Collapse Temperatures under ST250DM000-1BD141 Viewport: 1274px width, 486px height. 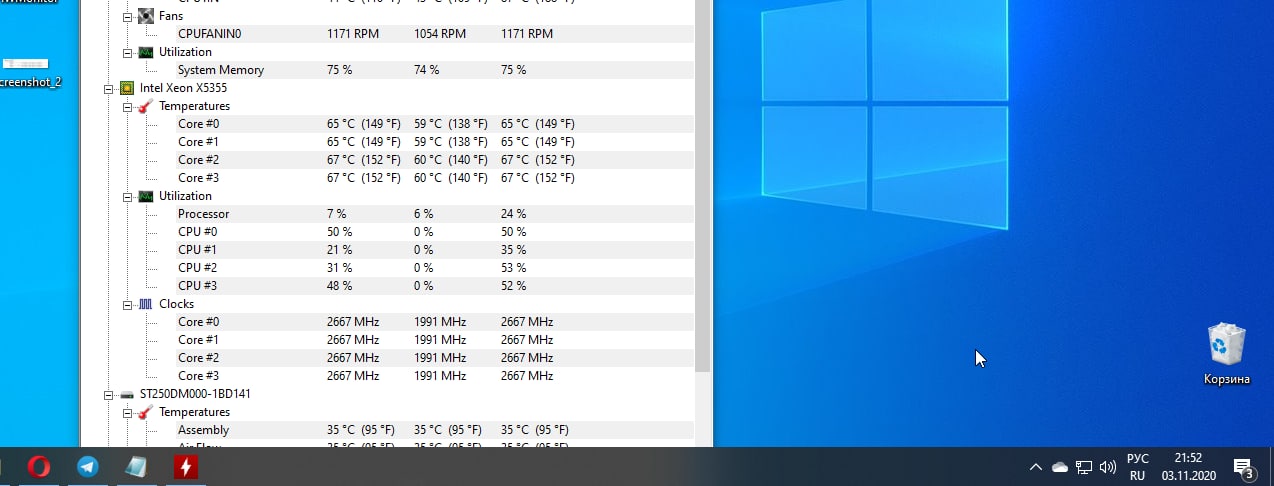tap(128, 412)
